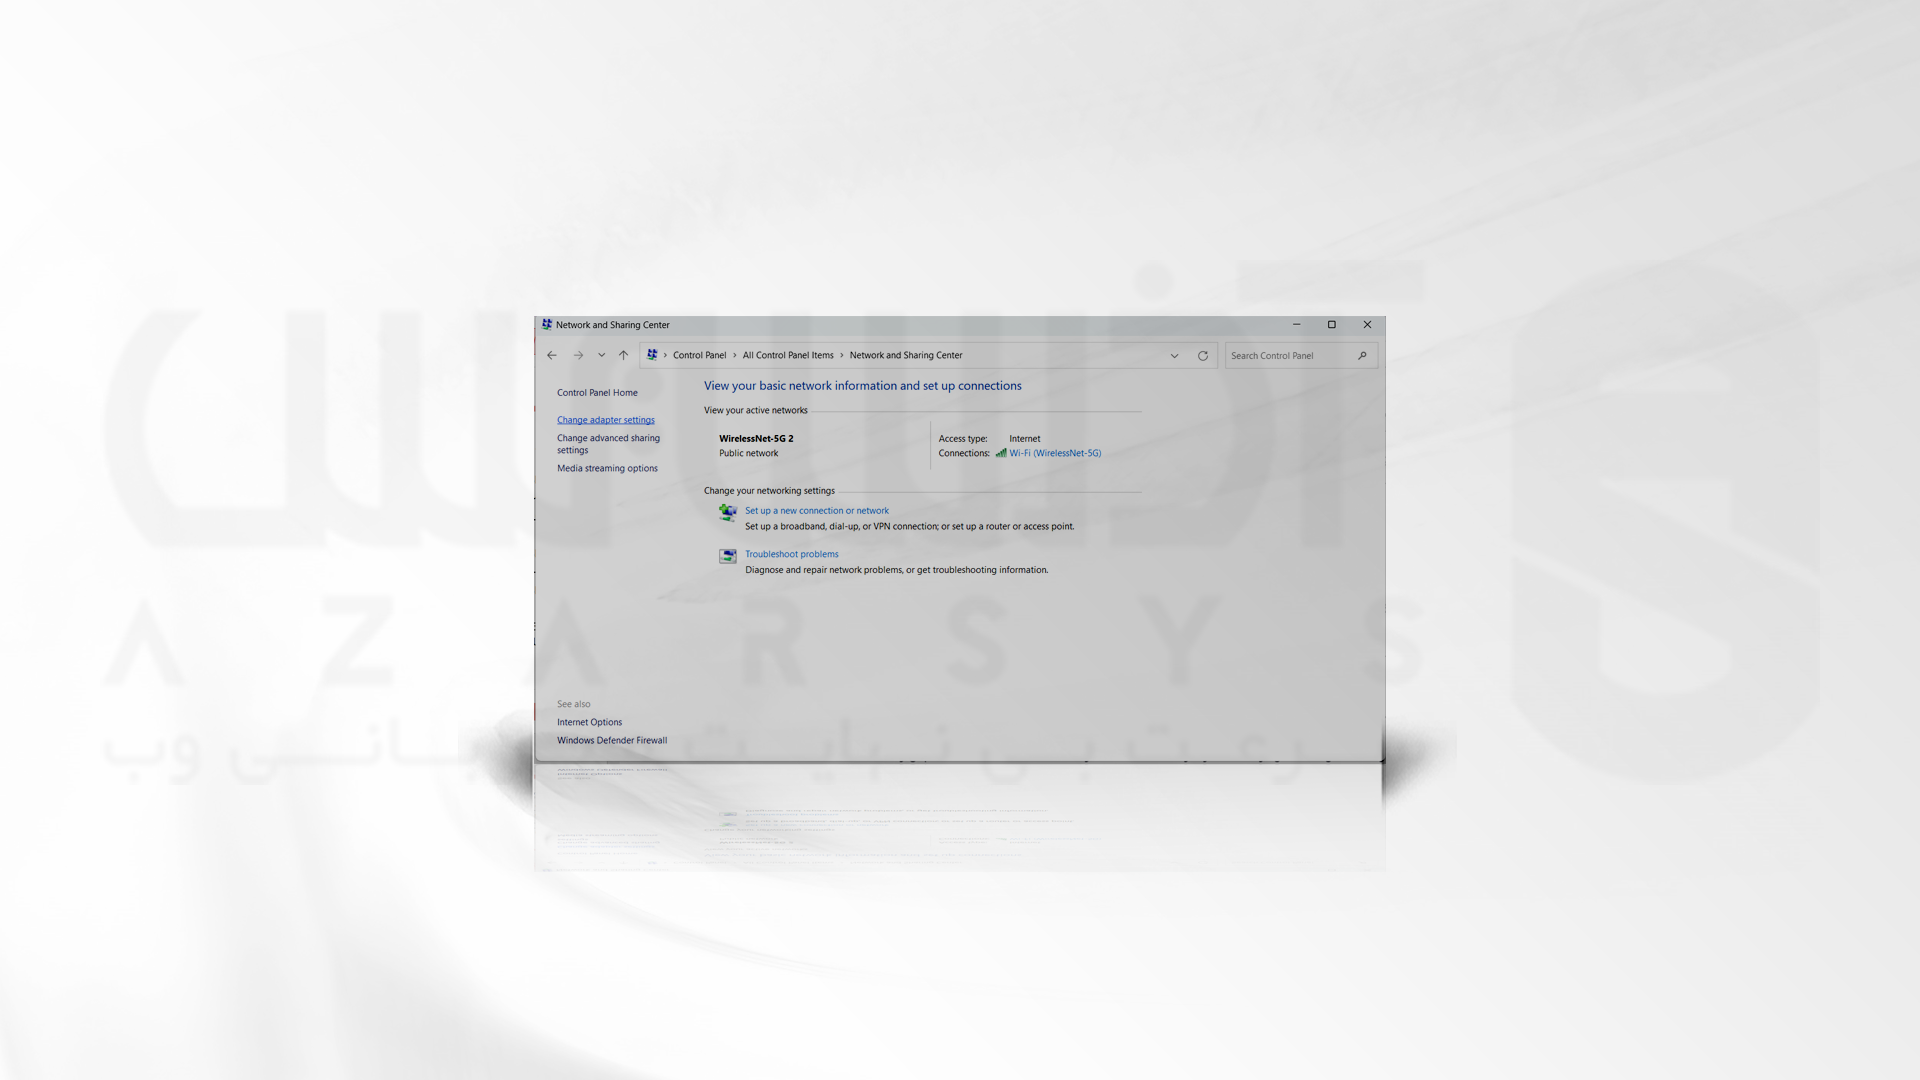
Task: Click the refresh page icon
Action: [1203, 355]
